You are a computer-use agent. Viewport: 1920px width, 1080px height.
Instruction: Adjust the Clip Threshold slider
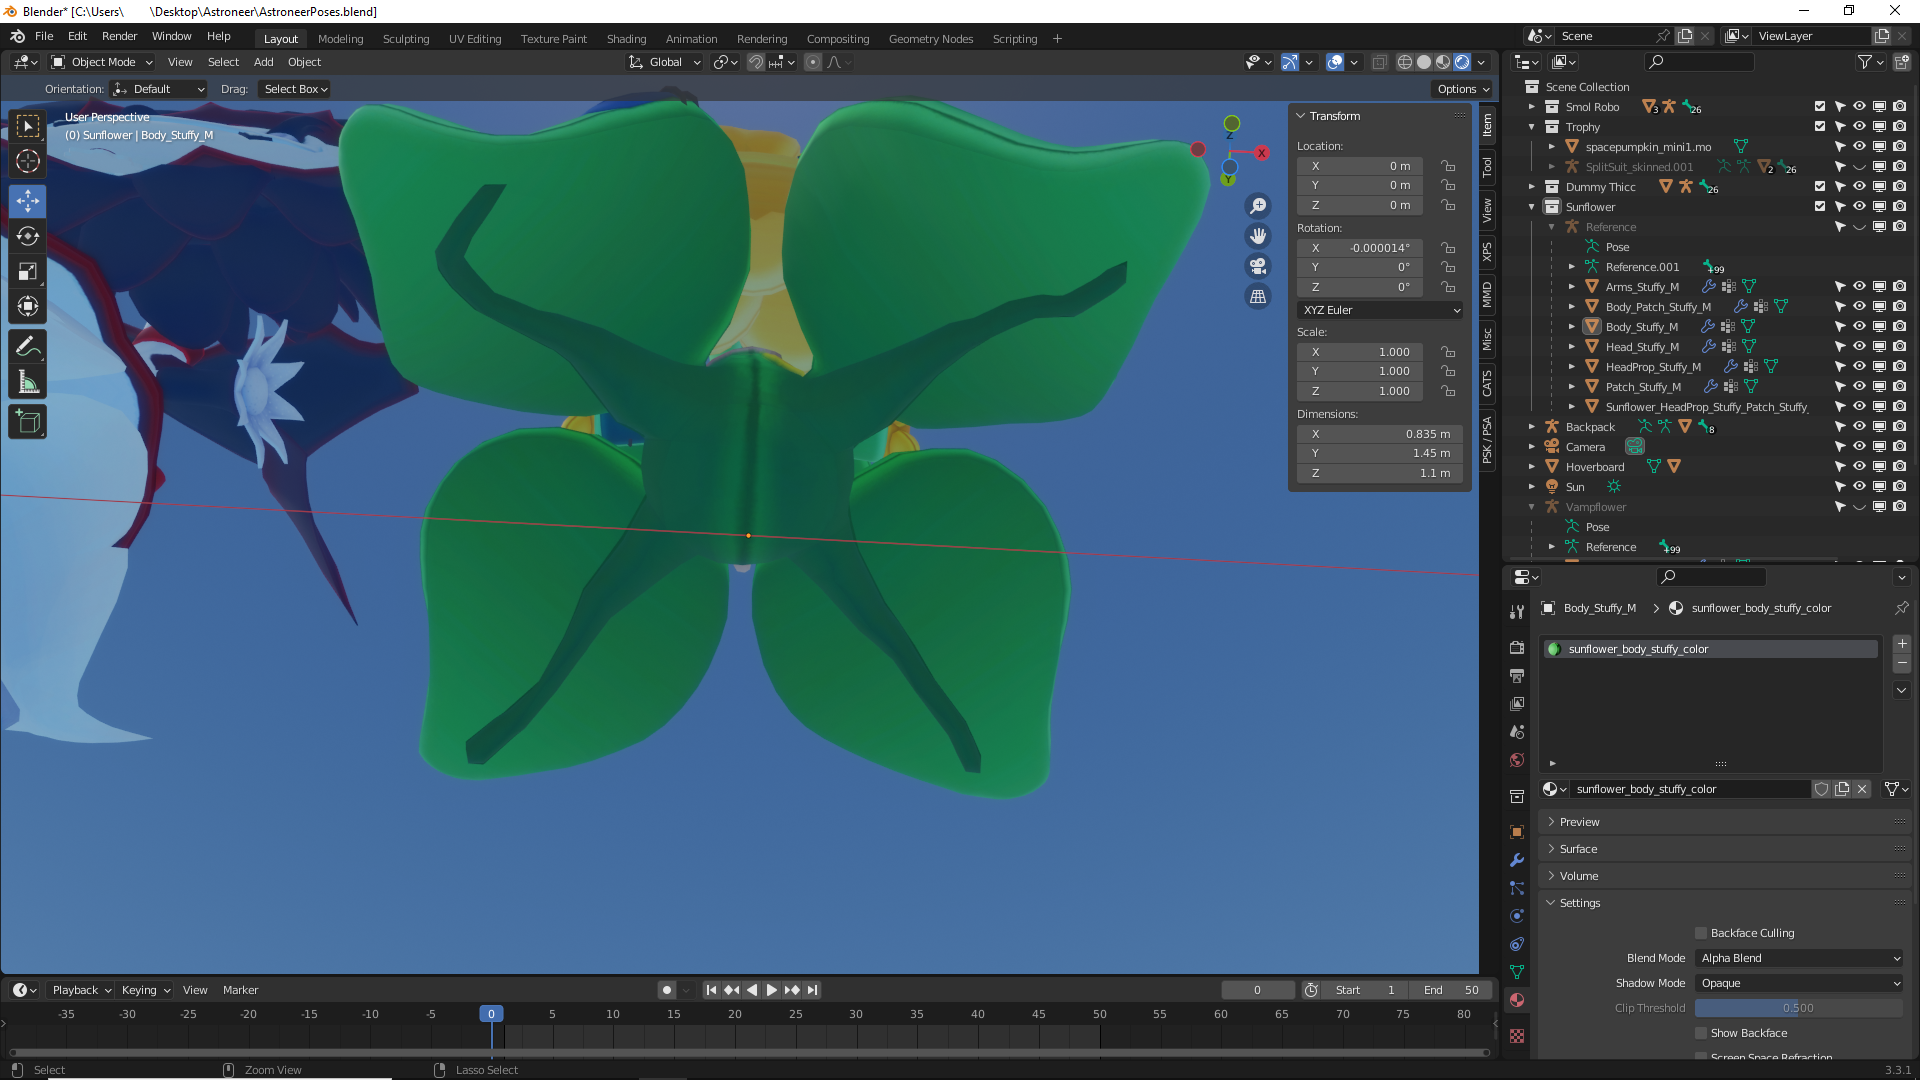coord(1798,1008)
